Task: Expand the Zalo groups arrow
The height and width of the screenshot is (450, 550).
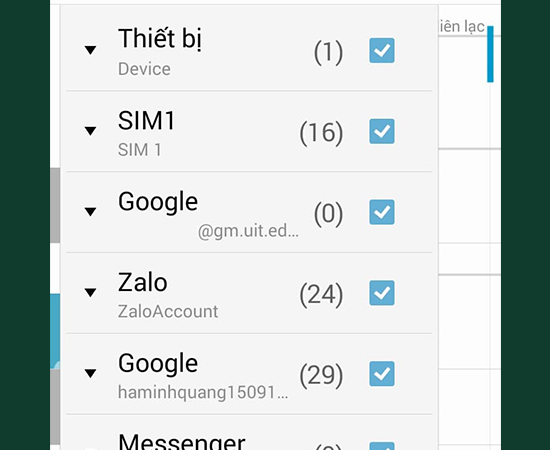Action: pos(90,292)
